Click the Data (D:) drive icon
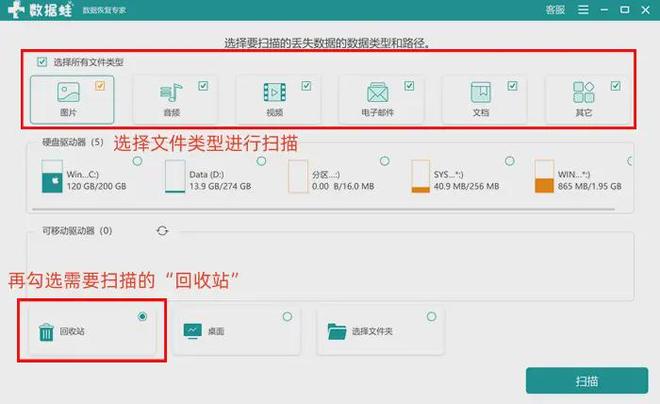Image resolution: width=660 pixels, height=404 pixels. coord(175,176)
